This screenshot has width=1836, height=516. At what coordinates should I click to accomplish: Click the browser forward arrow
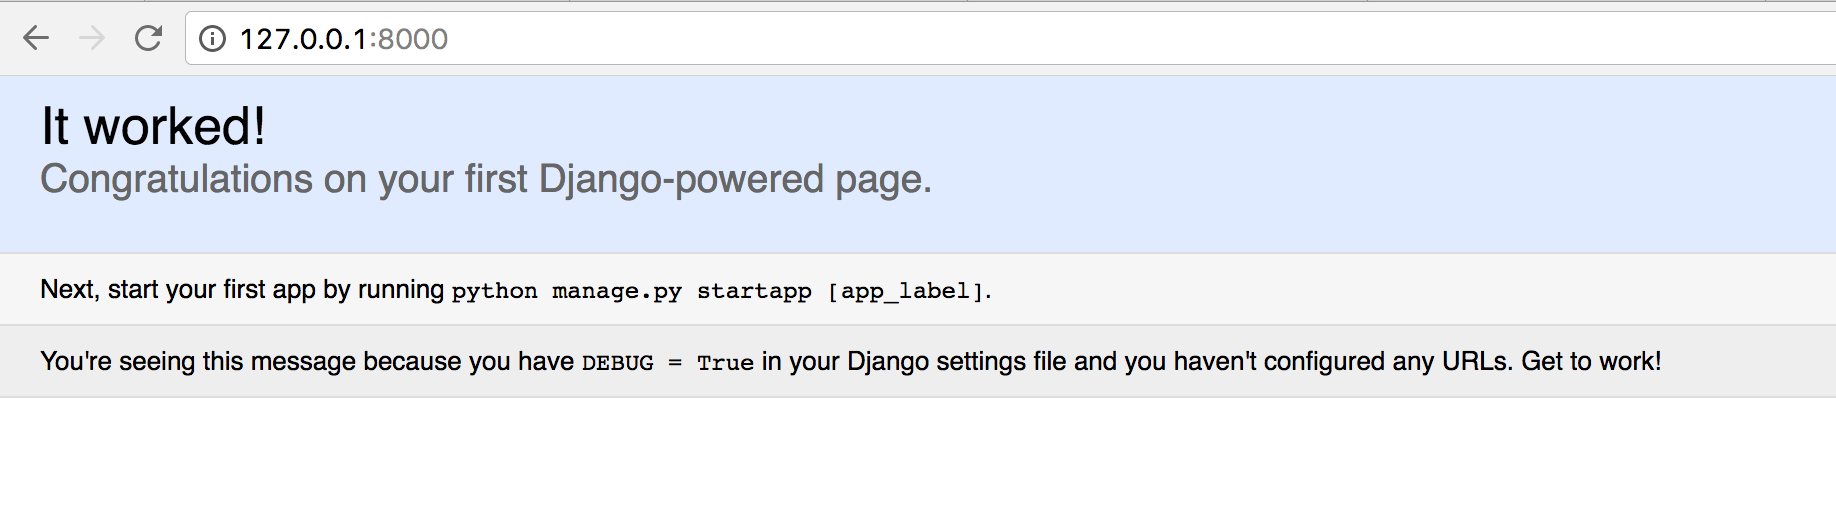point(92,38)
